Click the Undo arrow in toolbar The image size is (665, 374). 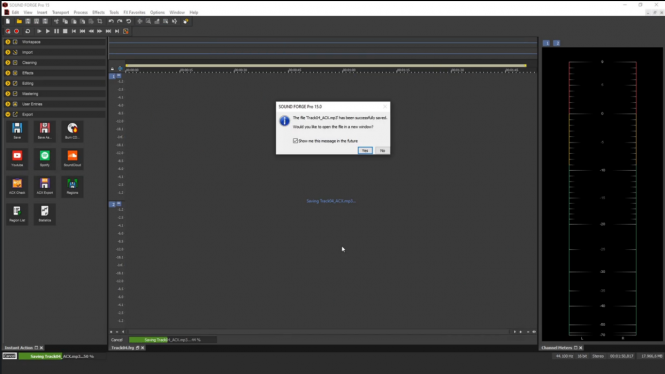pyautogui.click(x=111, y=21)
